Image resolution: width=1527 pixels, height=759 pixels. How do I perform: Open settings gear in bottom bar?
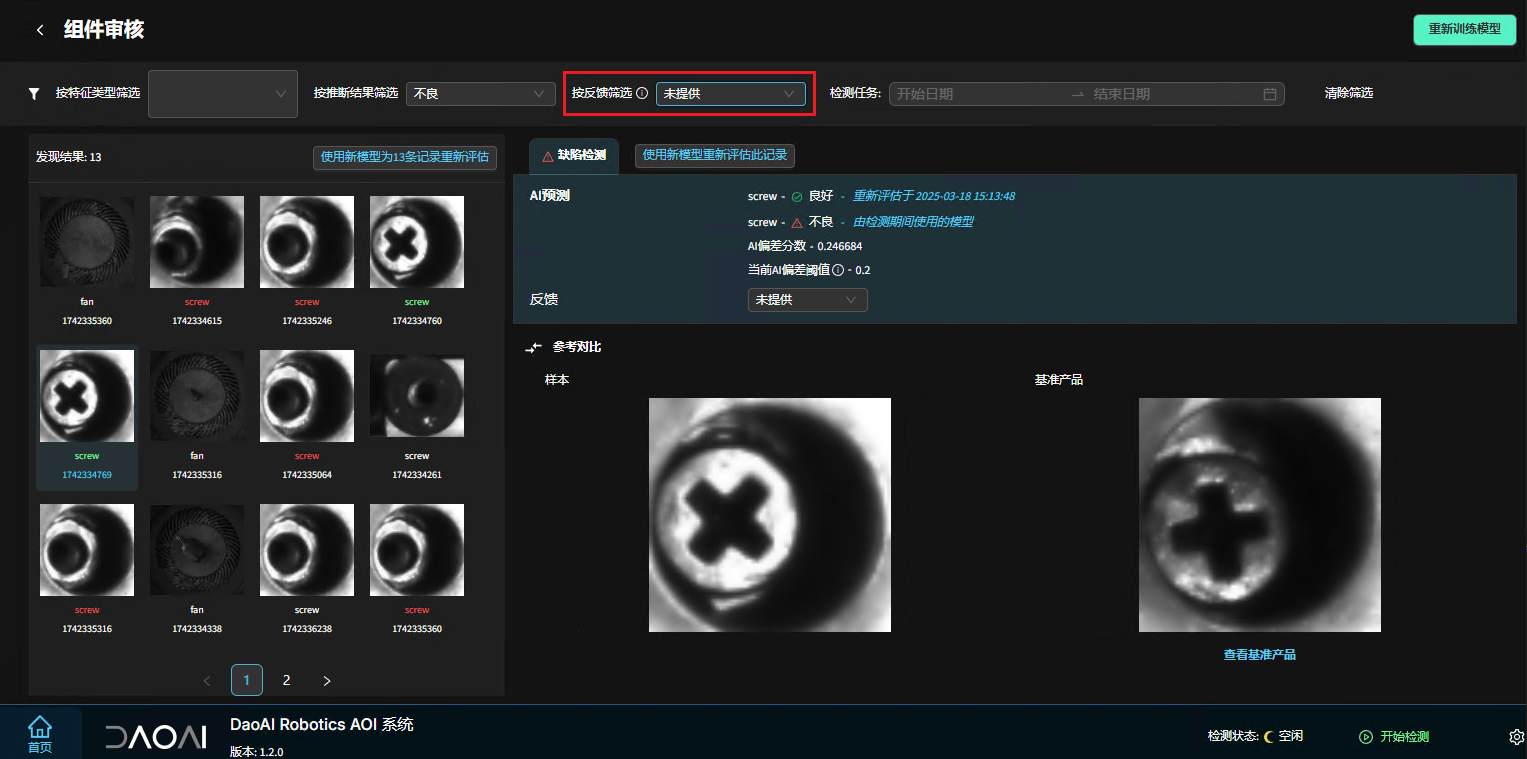(x=1515, y=737)
